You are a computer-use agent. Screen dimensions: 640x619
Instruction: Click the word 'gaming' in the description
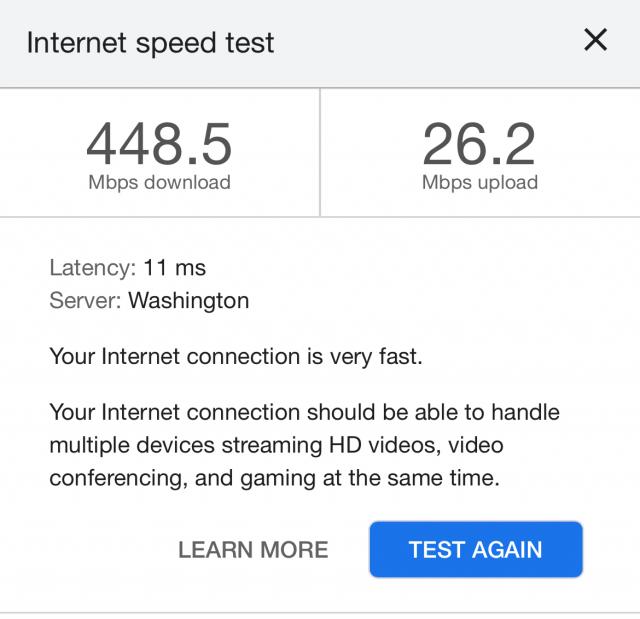278,479
